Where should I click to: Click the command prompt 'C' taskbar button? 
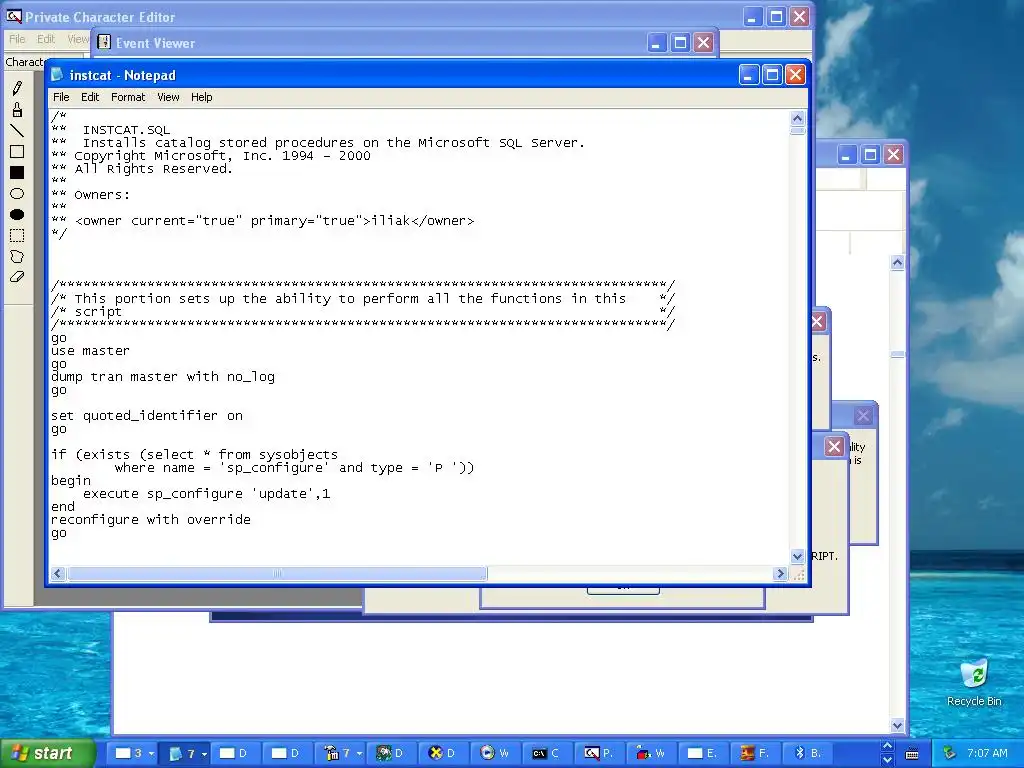coord(548,753)
